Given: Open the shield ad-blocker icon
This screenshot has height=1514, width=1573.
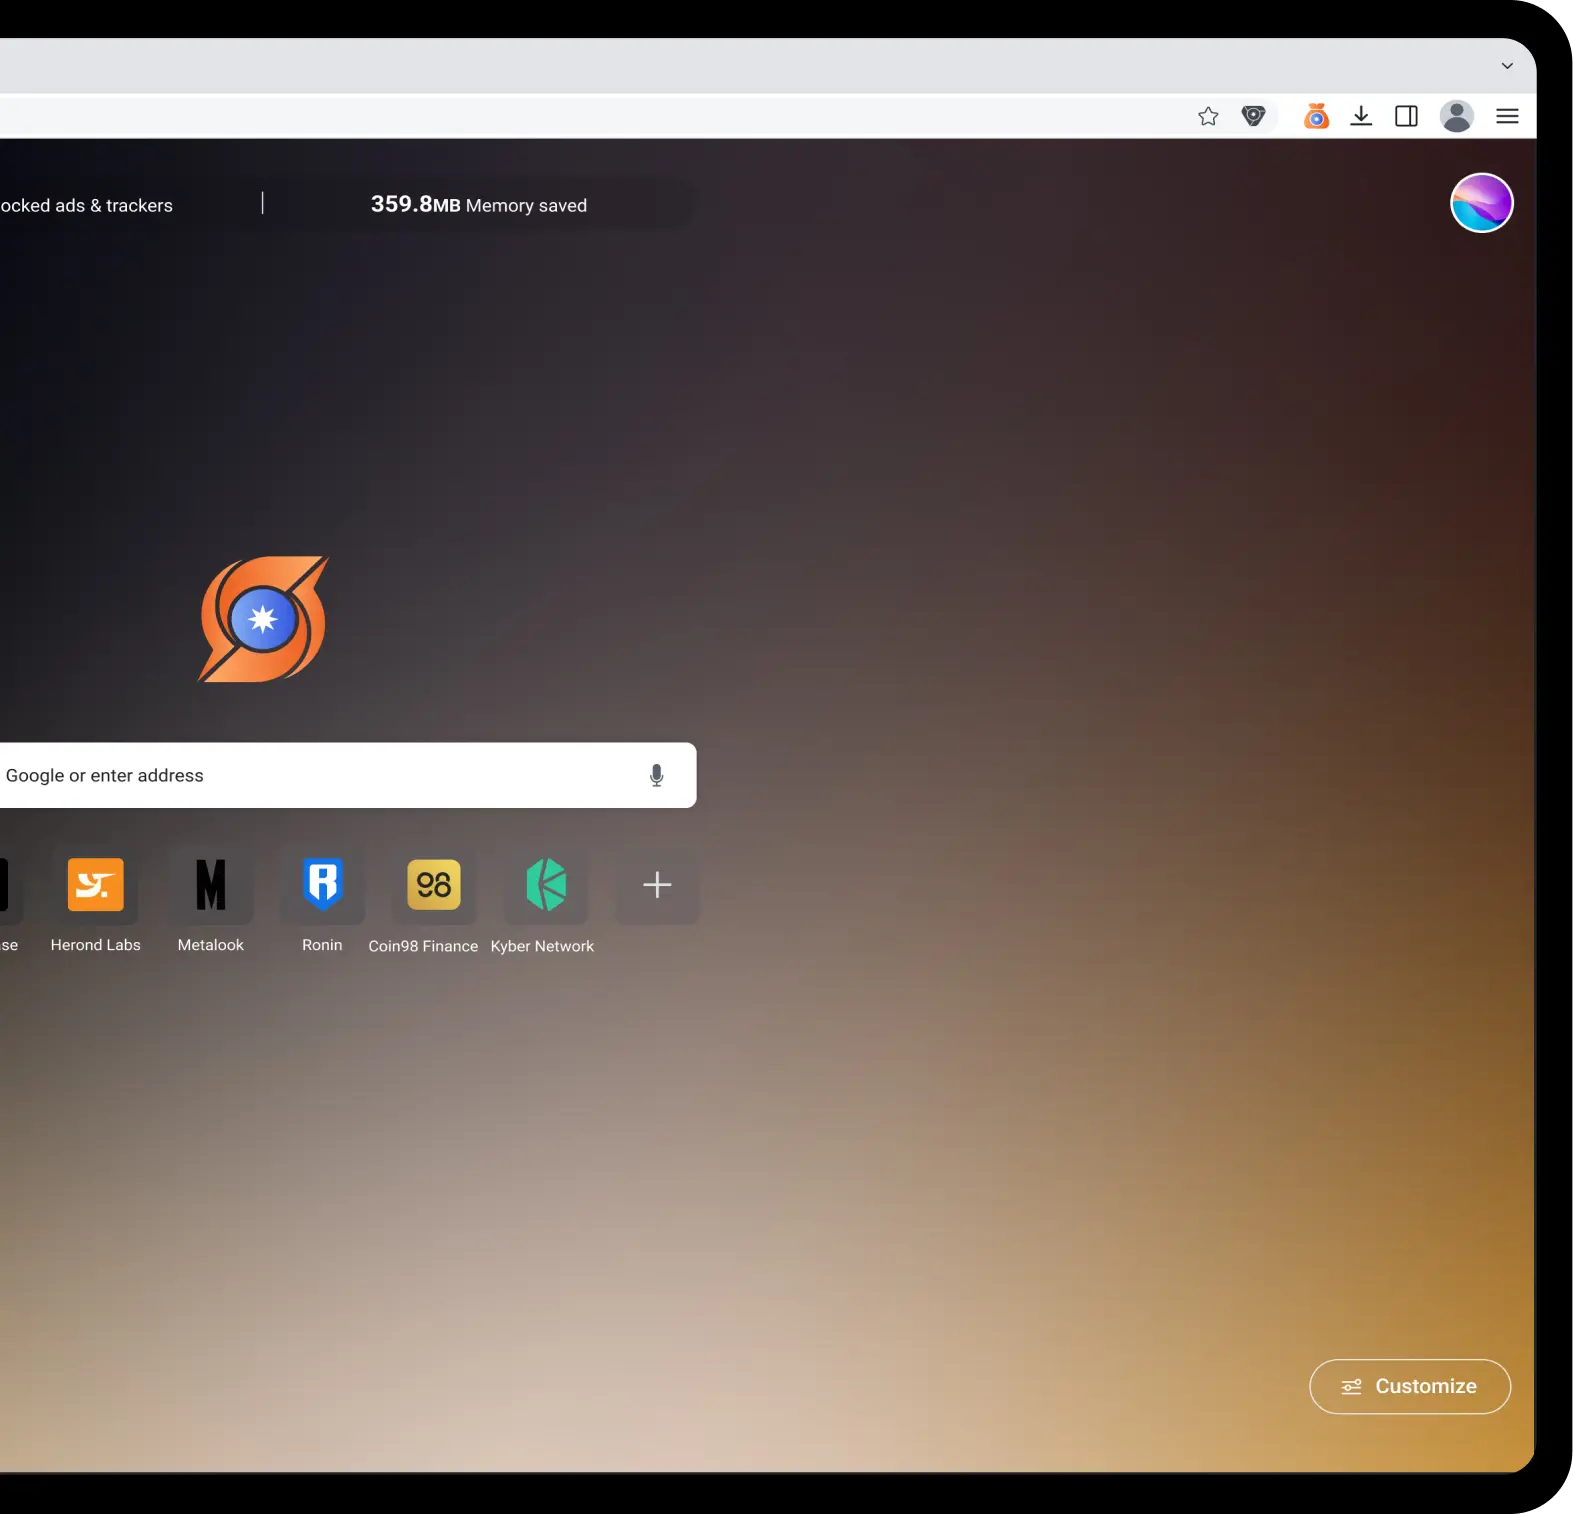Looking at the screenshot, I should coord(1253,116).
